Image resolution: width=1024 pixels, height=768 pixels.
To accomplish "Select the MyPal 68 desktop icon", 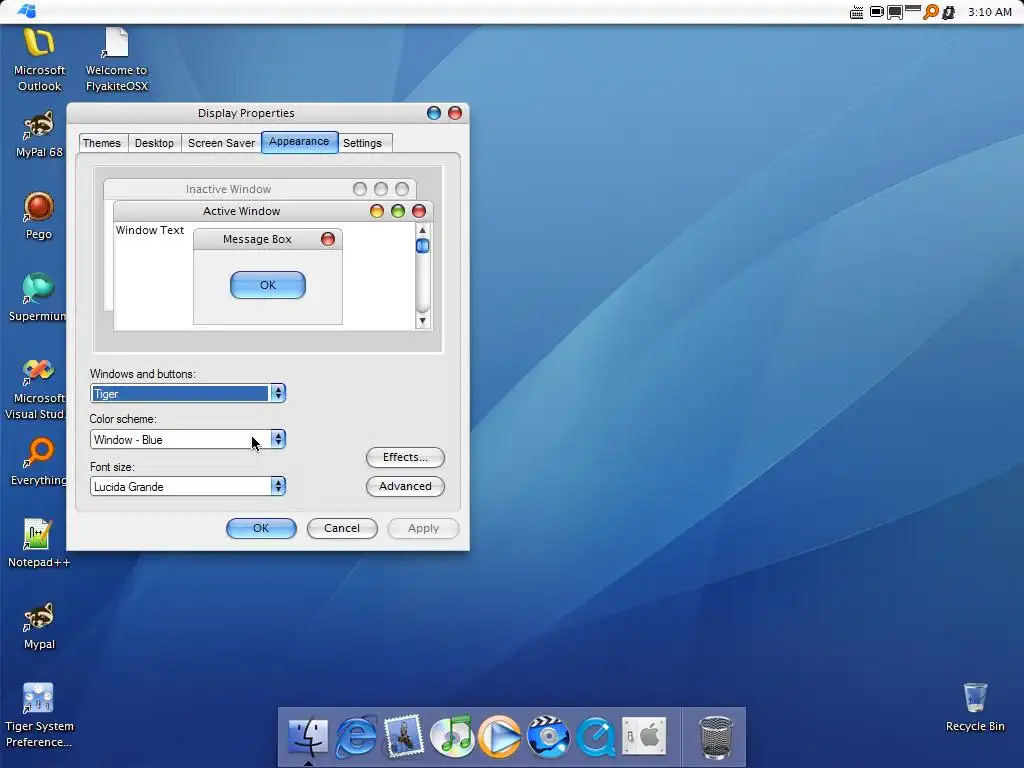I will pos(39,135).
